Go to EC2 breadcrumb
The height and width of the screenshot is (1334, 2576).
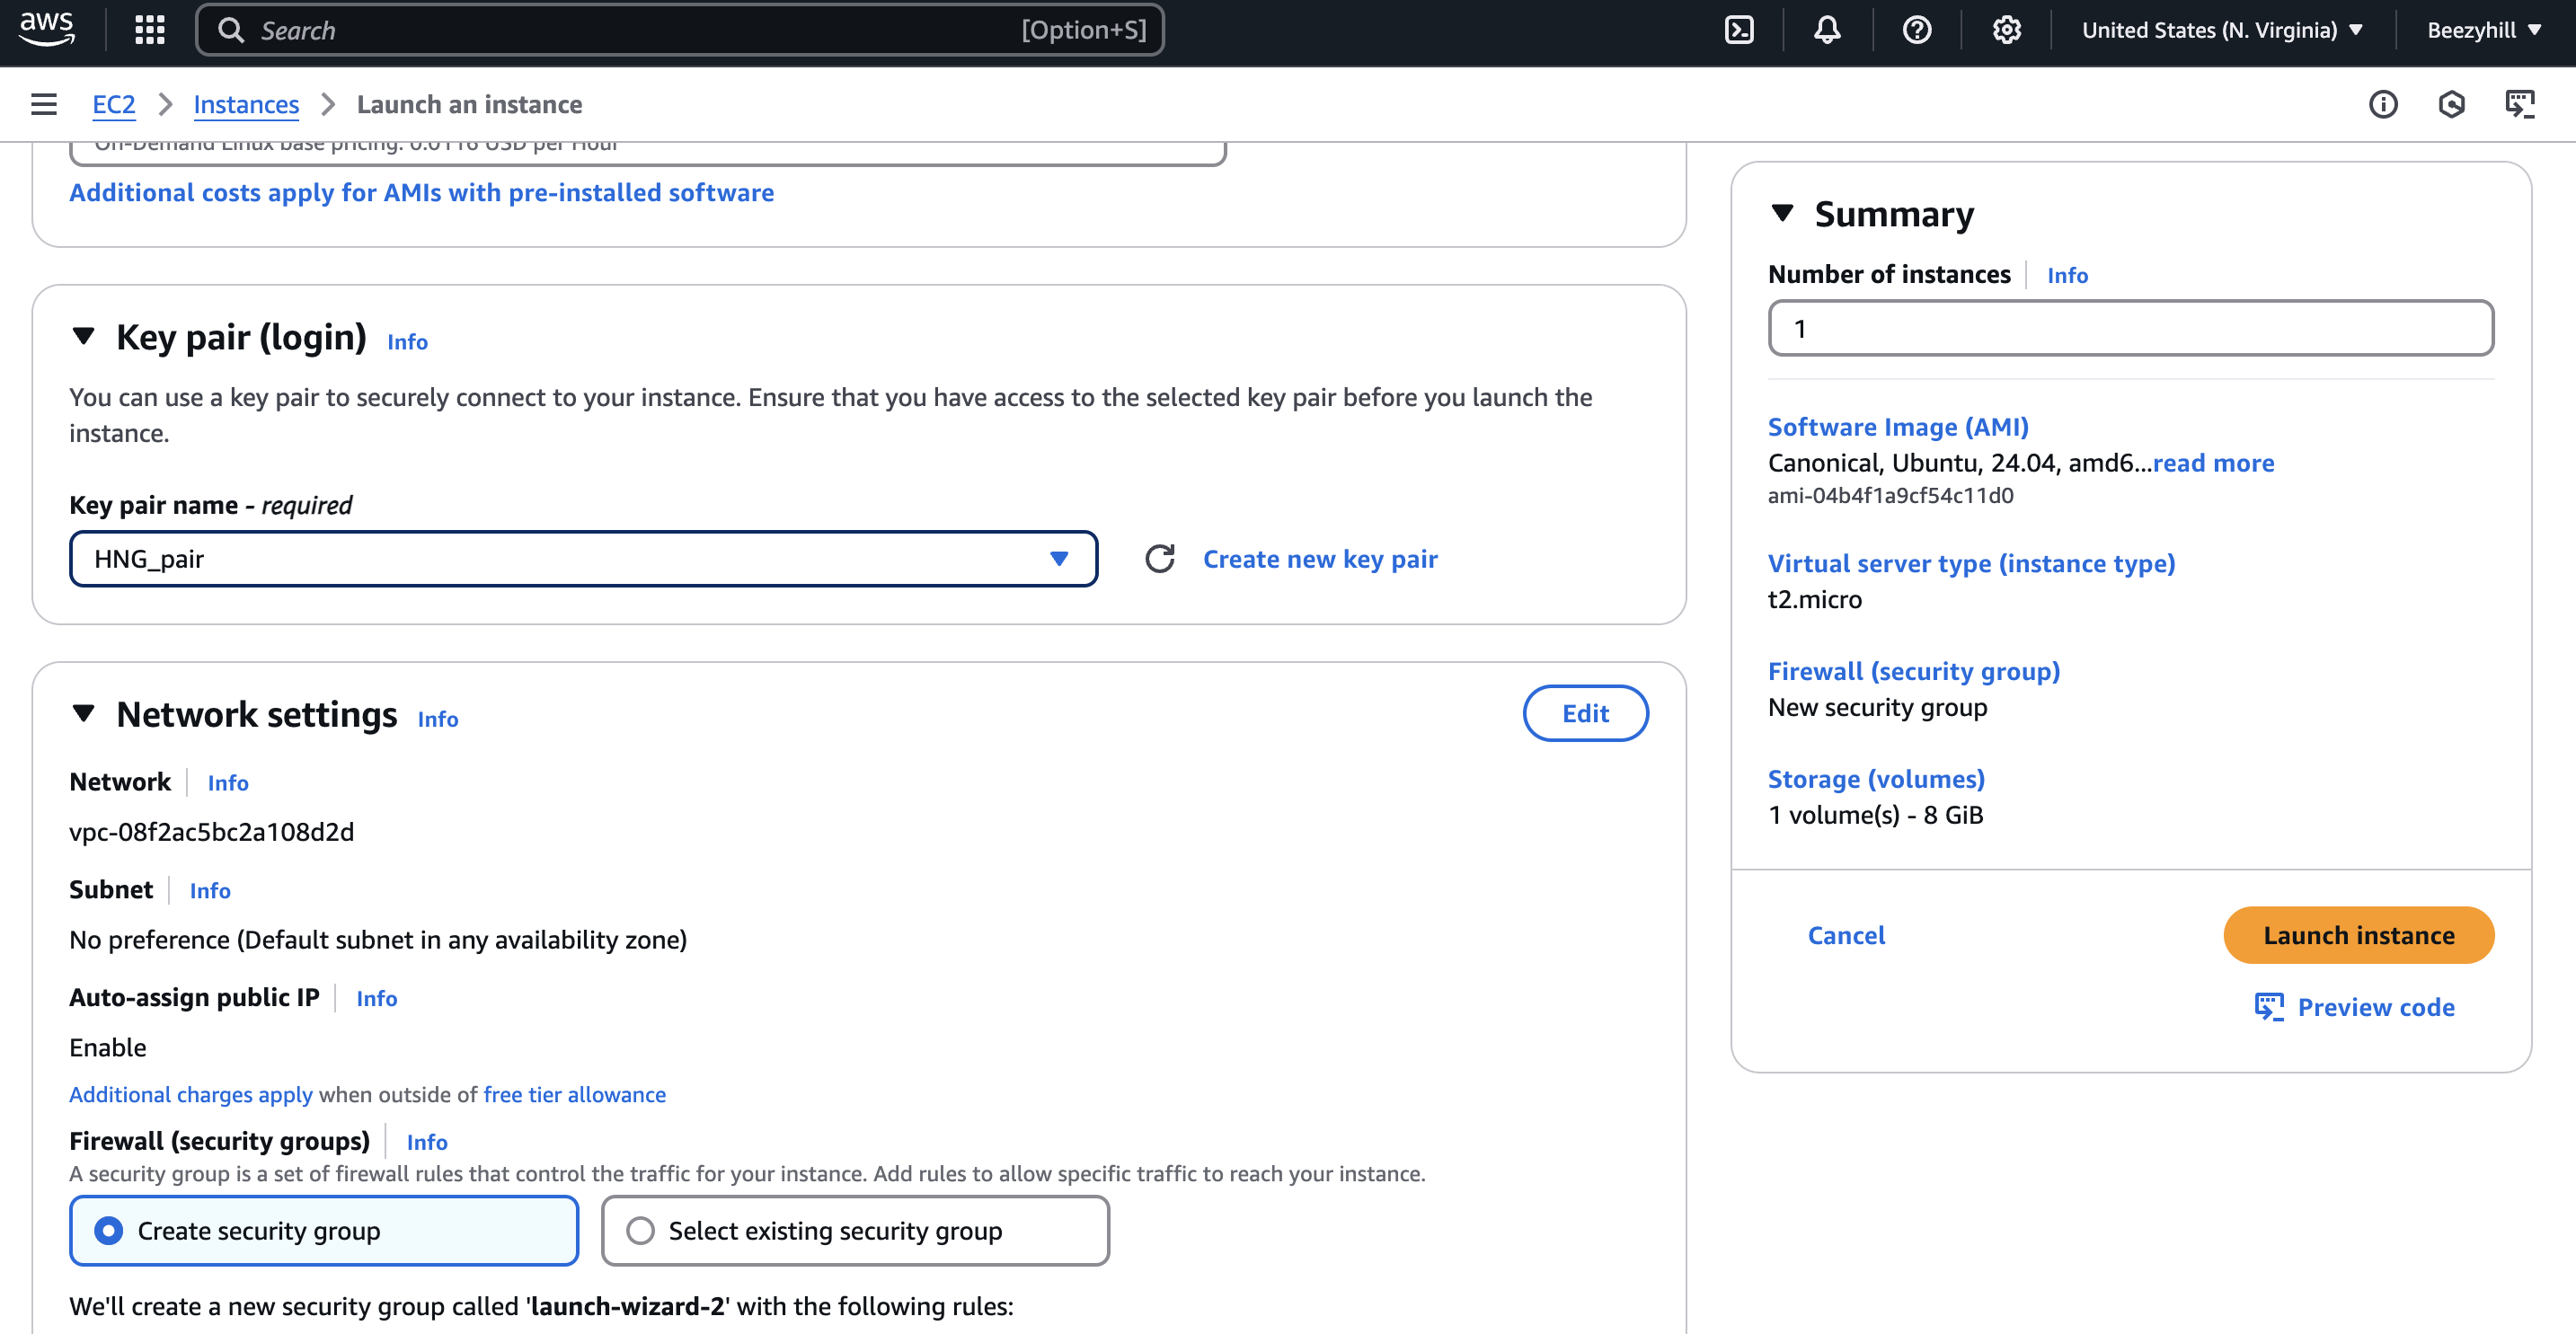[x=113, y=104]
